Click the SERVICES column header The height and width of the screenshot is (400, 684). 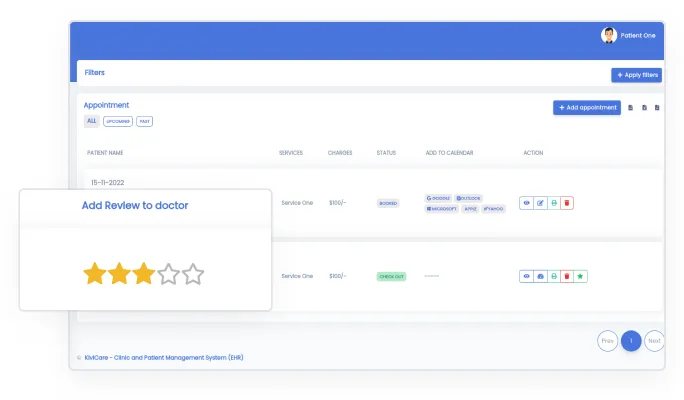click(291, 153)
